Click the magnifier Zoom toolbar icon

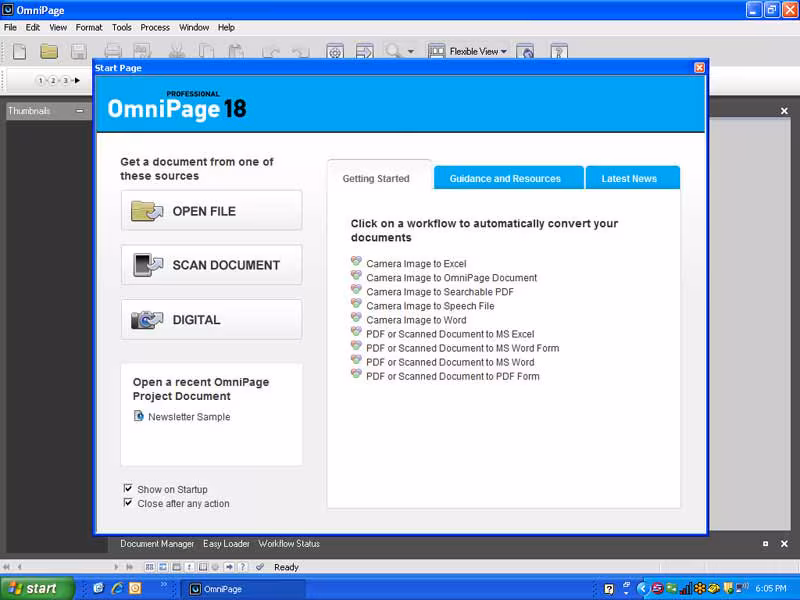[x=393, y=51]
